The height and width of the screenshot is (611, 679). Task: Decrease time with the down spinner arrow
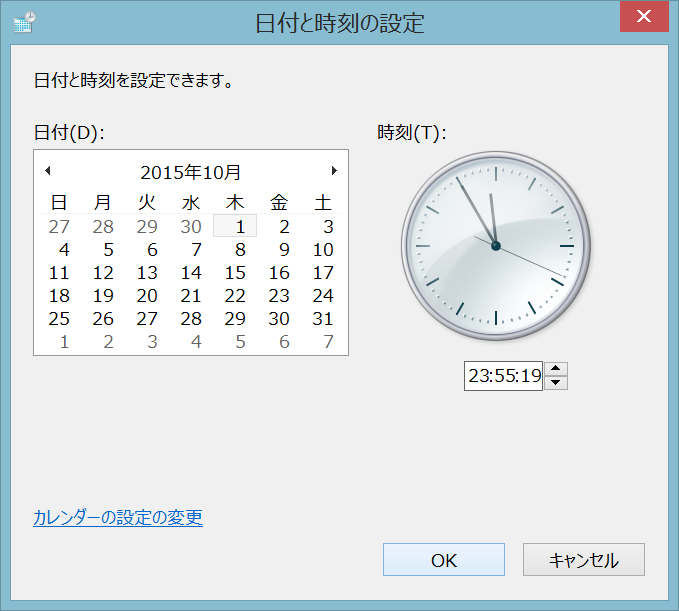point(556,382)
